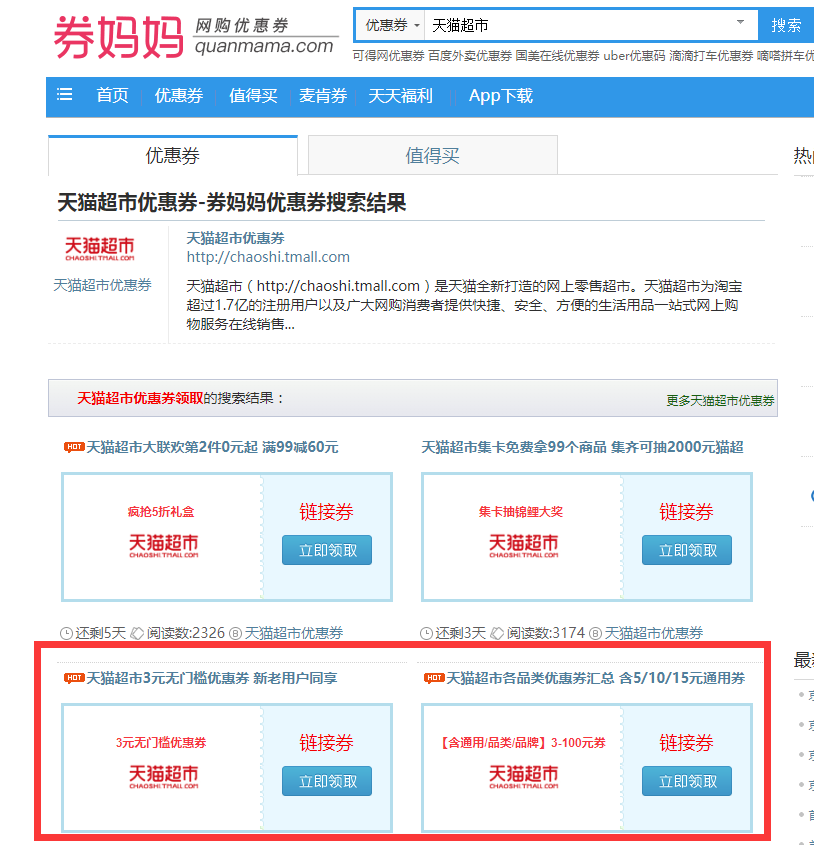814x845 pixels.
Task: Click 立即领取 on the 3-100元券 coupon
Action: [x=687, y=781]
